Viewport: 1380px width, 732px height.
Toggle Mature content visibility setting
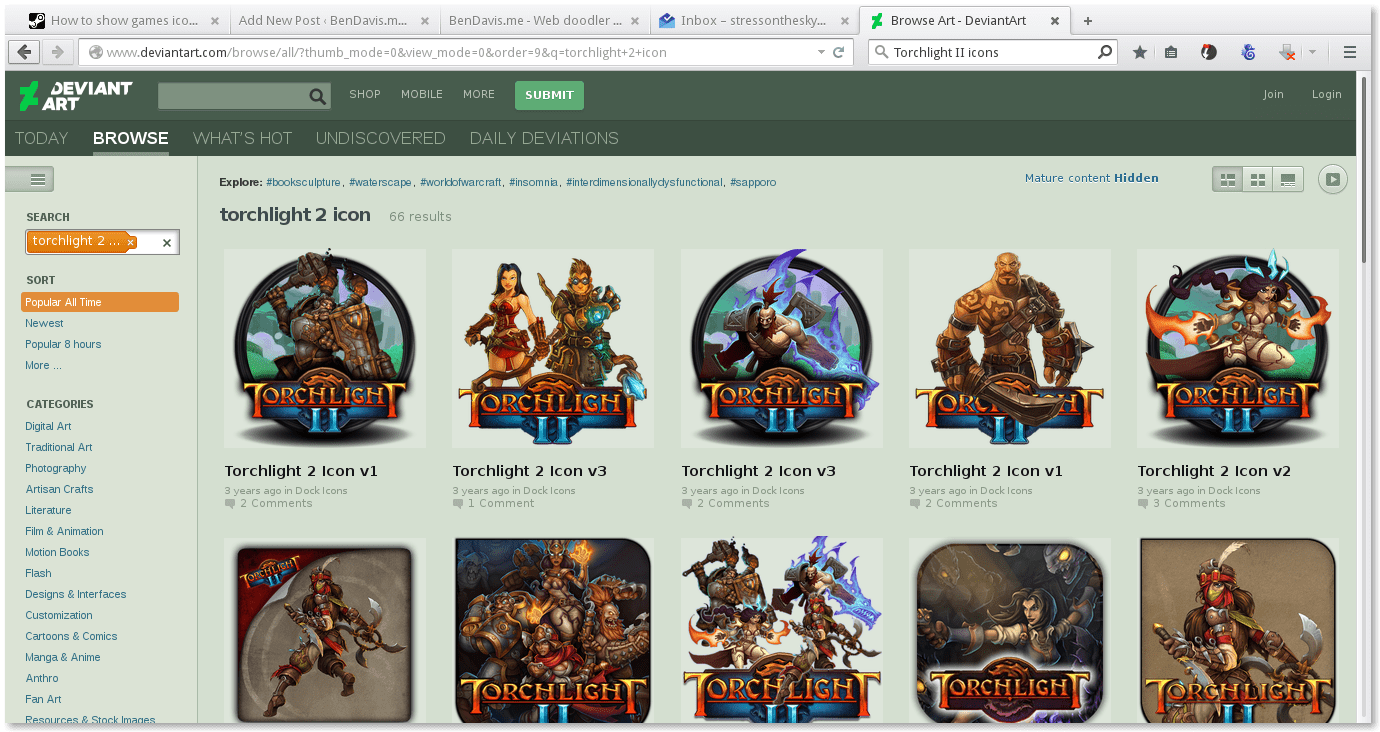(x=1091, y=177)
